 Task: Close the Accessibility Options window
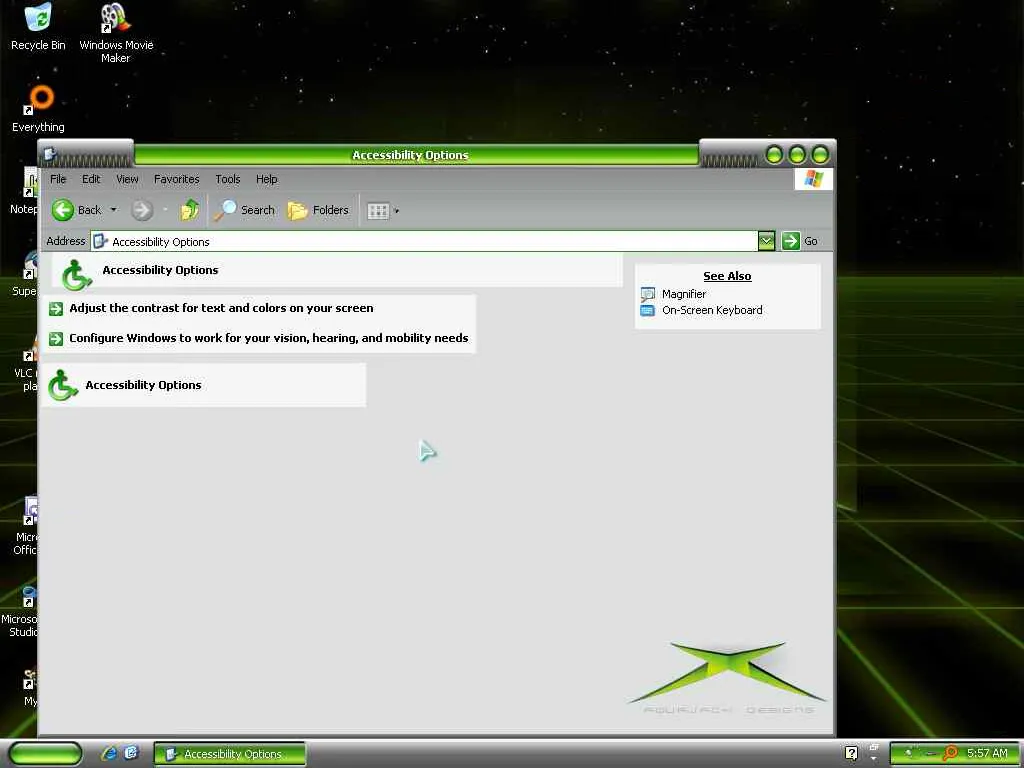(x=820, y=155)
